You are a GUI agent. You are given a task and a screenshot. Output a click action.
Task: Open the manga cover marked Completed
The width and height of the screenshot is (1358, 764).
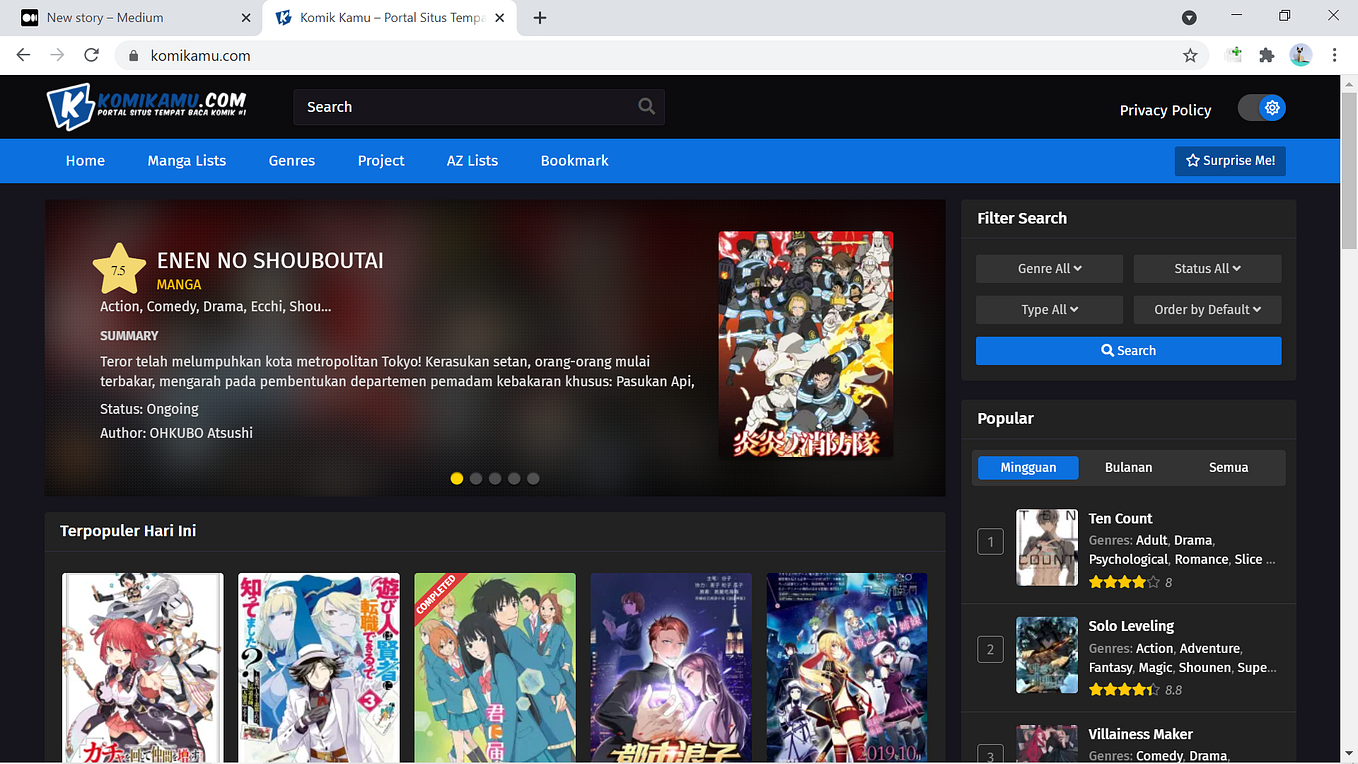tap(495, 668)
